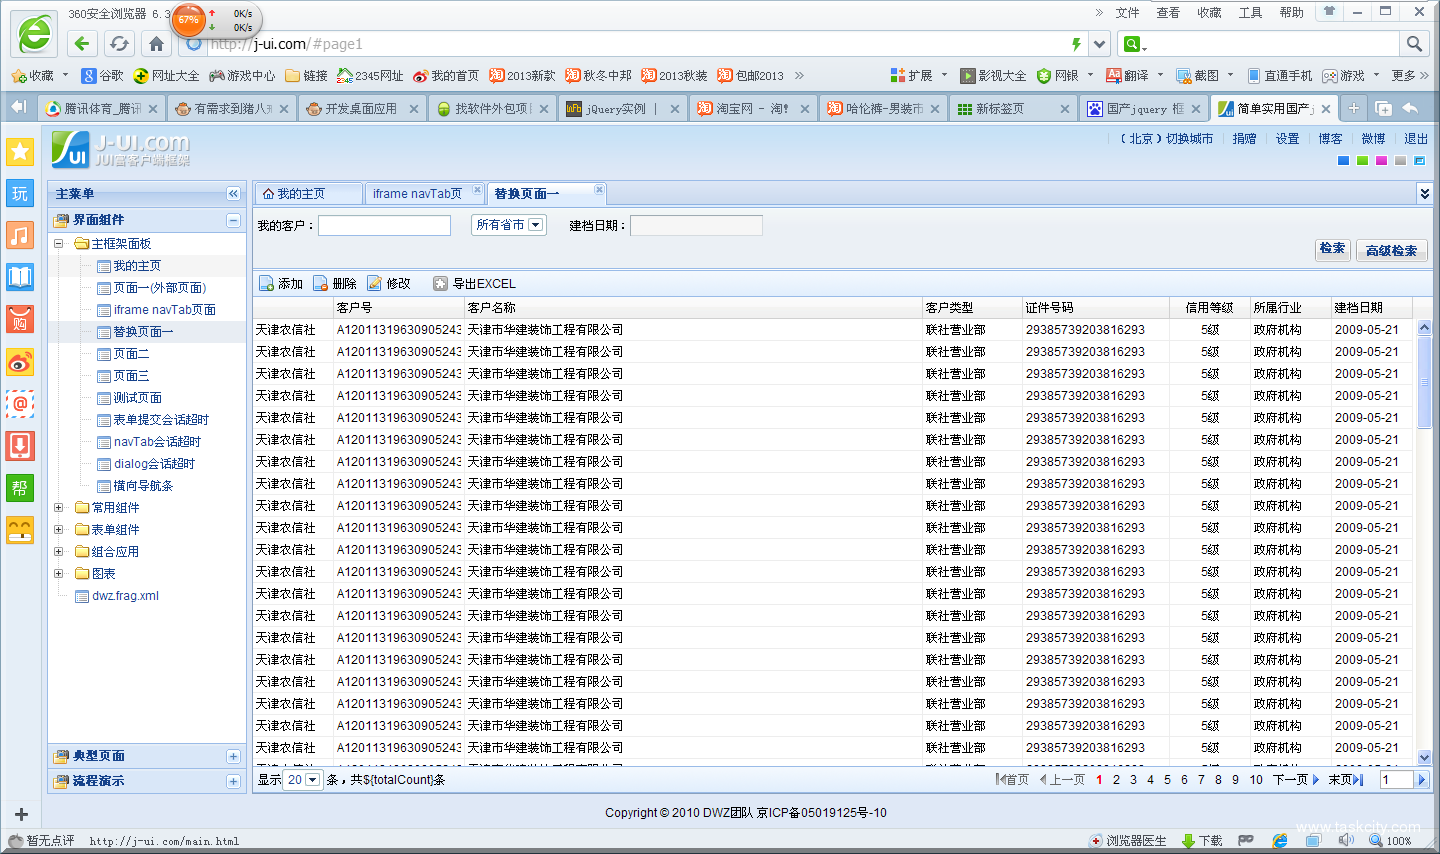This screenshot has width=1440, height=854.
Task: Expand the 典型页面 accordion section
Action: pos(233,756)
